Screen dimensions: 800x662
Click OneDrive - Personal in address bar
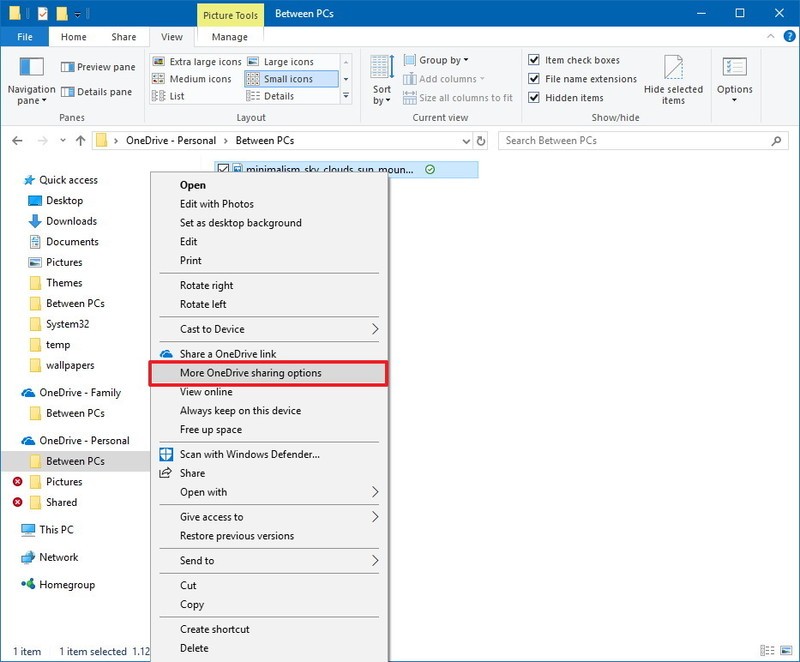point(171,140)
